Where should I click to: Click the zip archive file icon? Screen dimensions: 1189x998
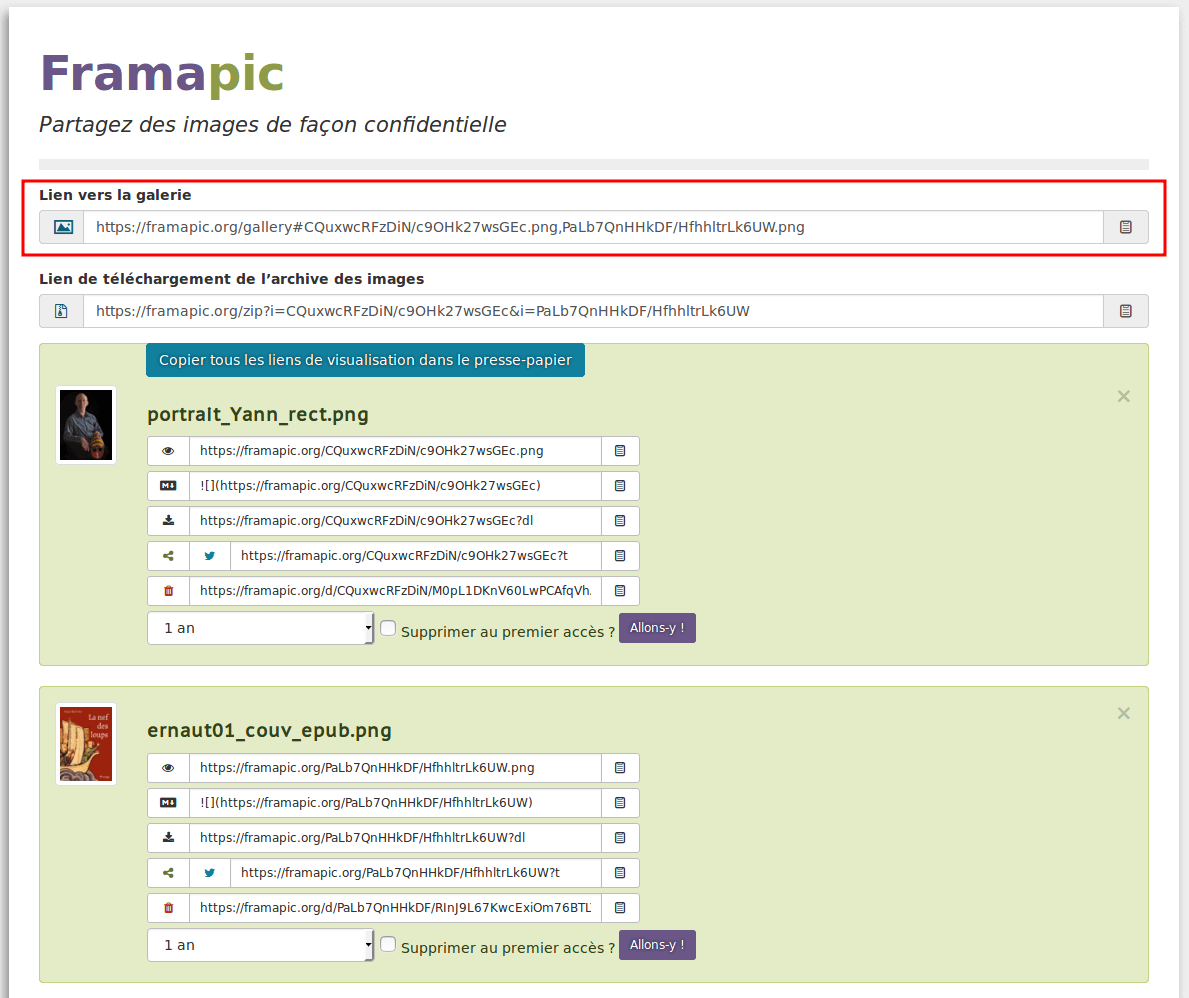pos(61,311)
